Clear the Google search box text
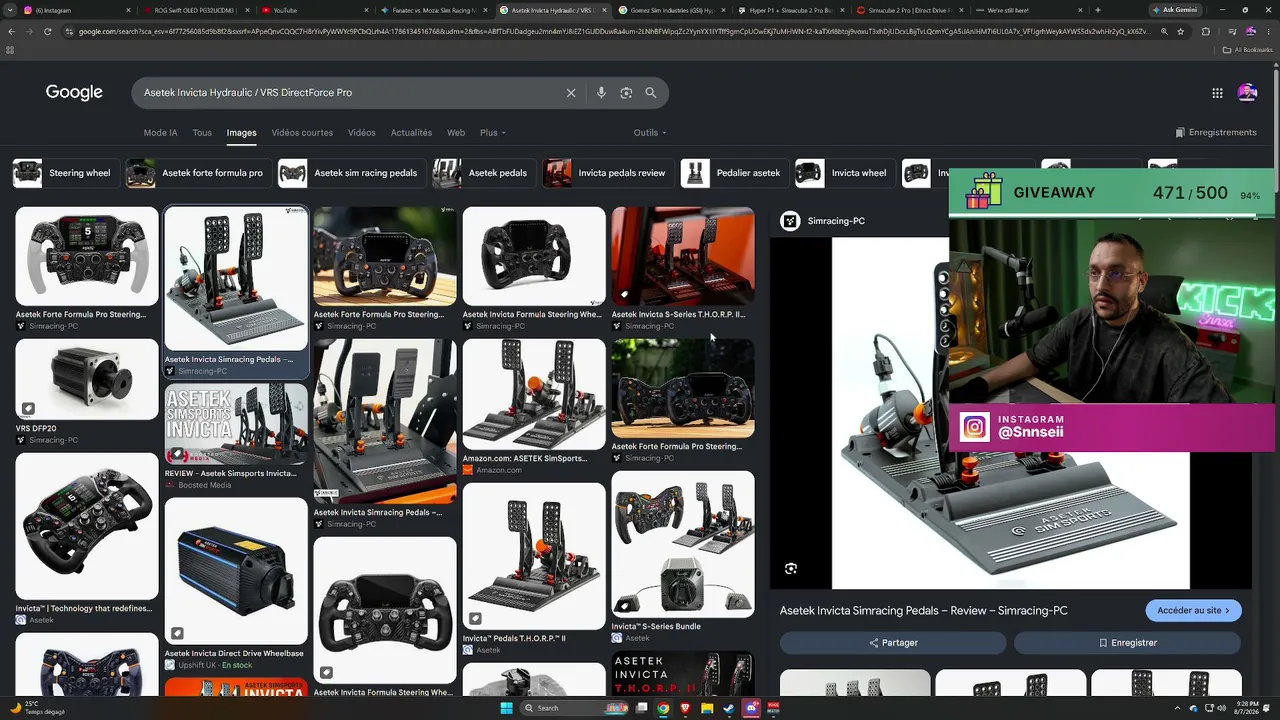1280x720 pixels. pos(571,93)
